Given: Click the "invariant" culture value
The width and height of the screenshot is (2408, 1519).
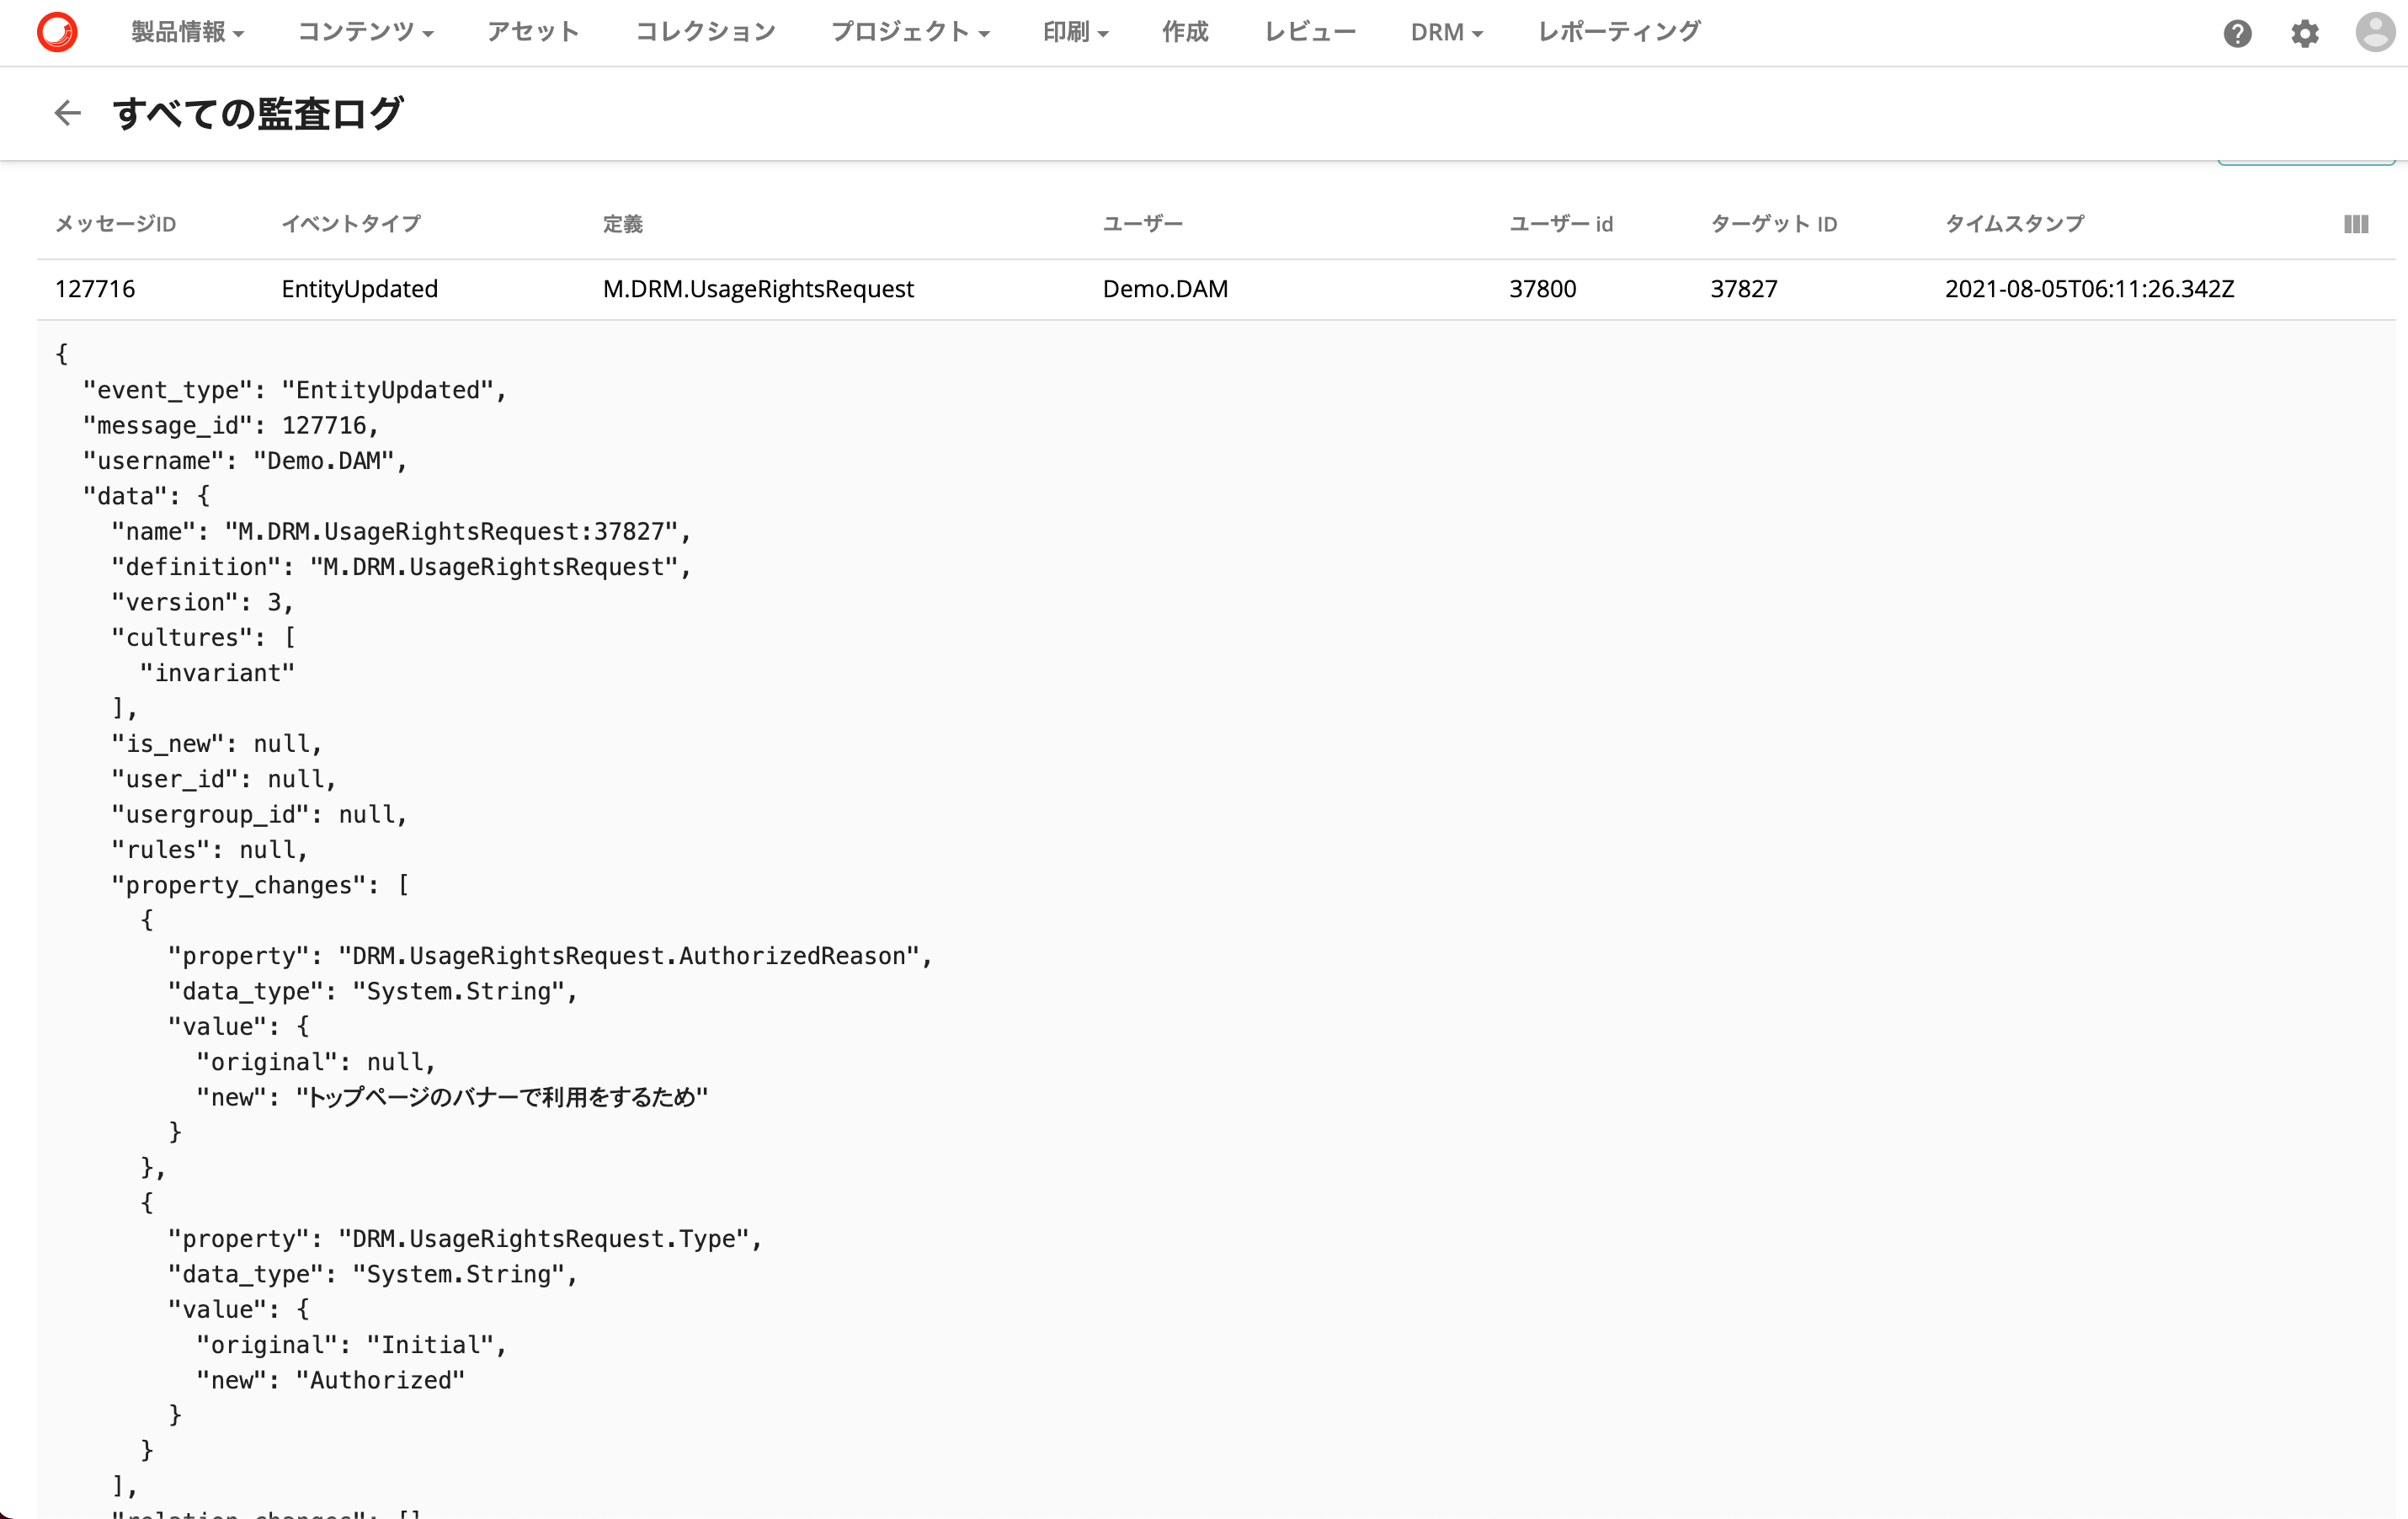Looking at the screenshot, I should (217, 673).
